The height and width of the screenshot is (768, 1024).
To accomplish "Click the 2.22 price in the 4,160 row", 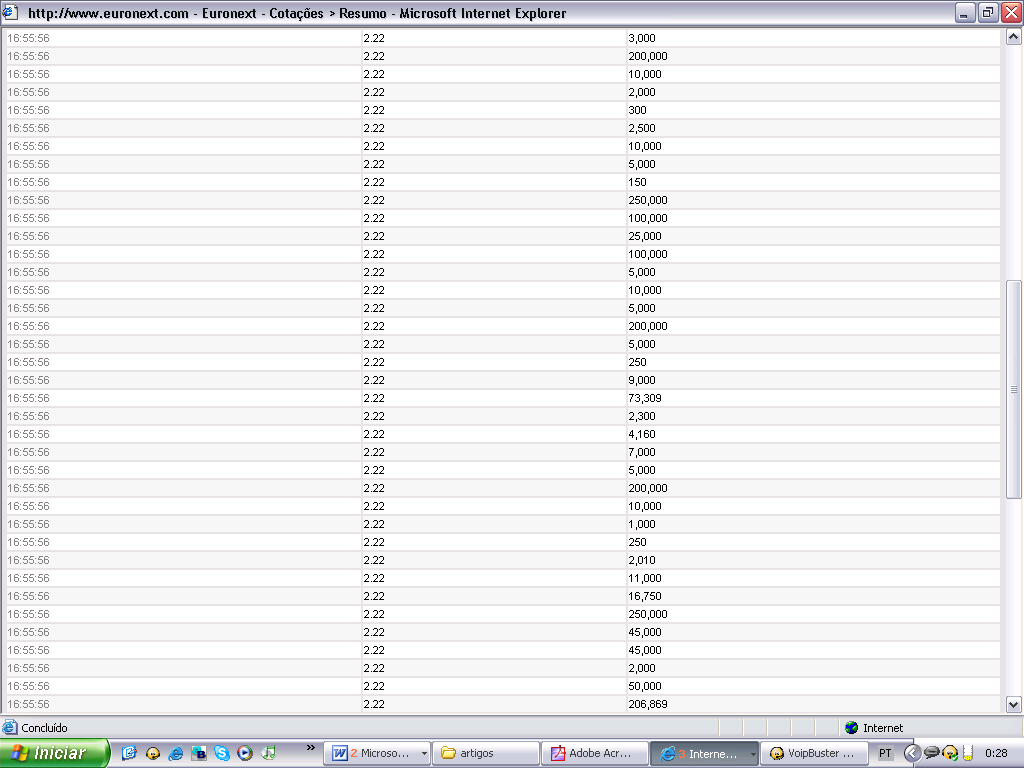I will (x=374, y=434).
